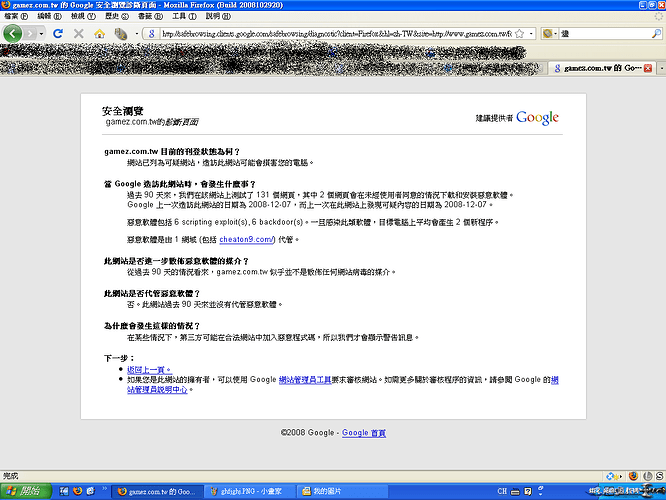Launch Firefox from the quick launch bar
This screenshot has width=666, height=500.
[x=77, y=491]
